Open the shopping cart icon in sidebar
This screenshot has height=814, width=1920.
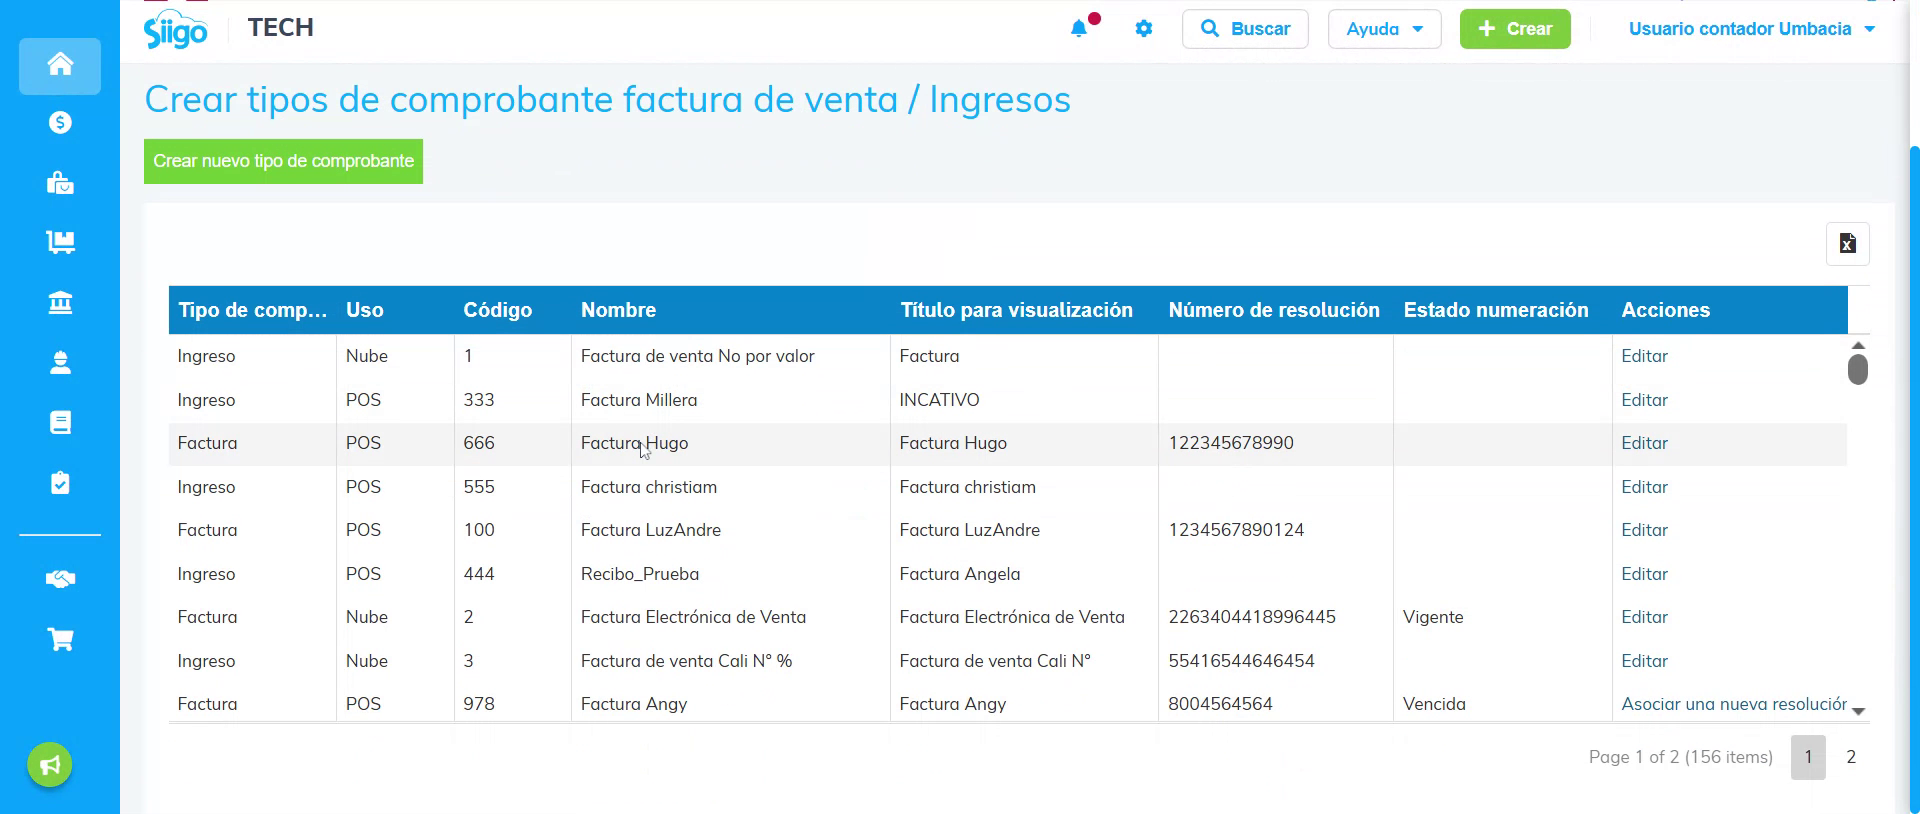coord(60,639)
